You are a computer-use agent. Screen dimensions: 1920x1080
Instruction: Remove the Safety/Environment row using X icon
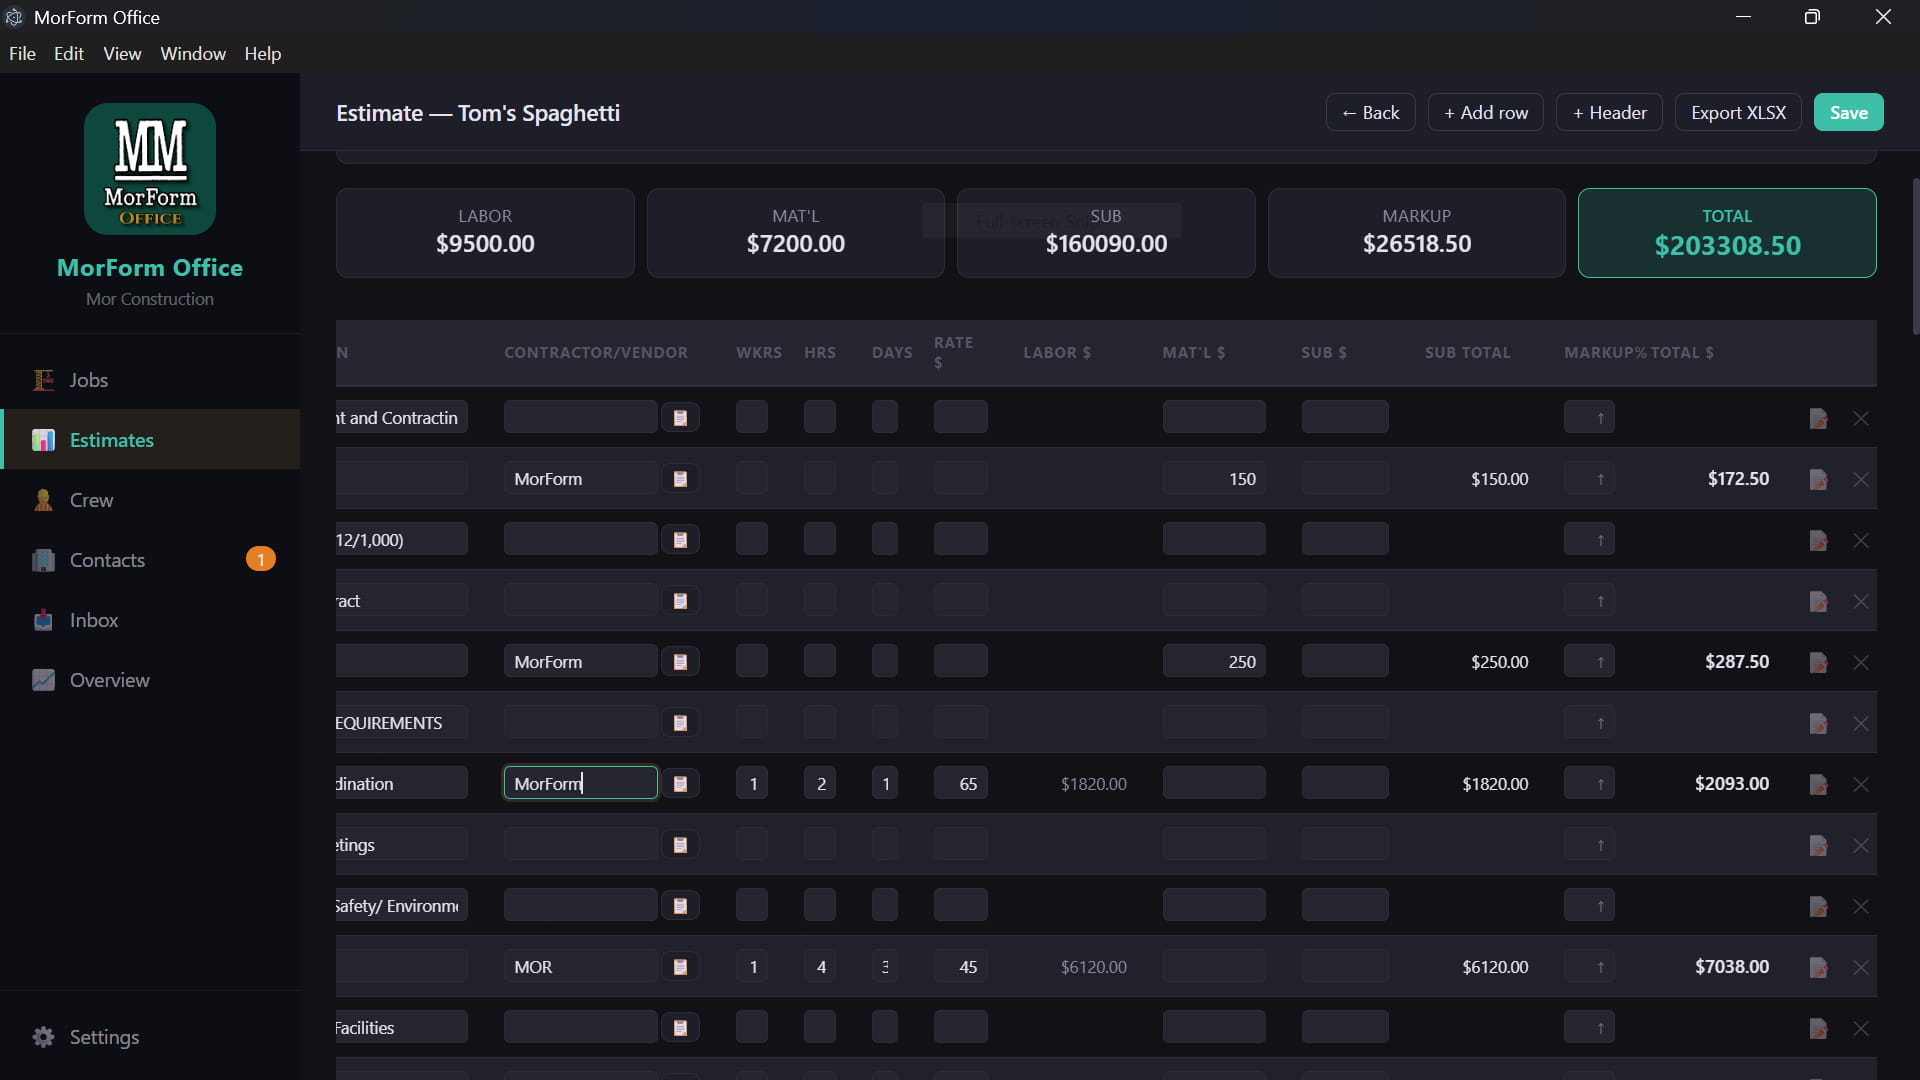point(1861,907)
